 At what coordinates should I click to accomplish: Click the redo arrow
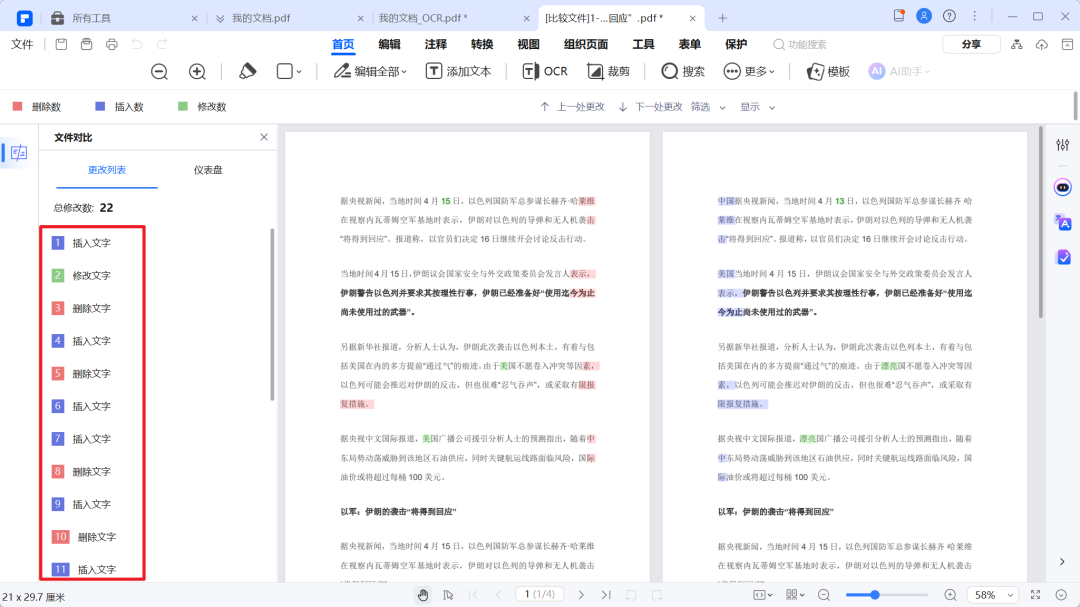coord(162,44)
